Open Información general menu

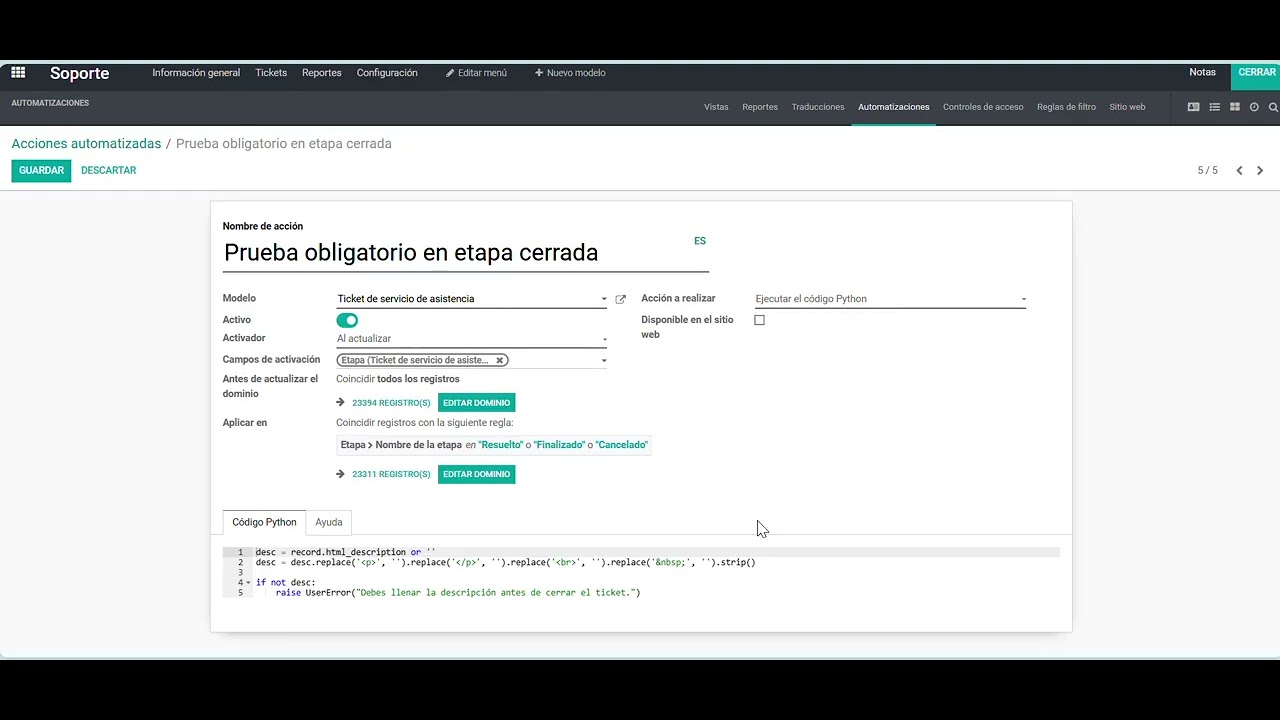(196, 73)
